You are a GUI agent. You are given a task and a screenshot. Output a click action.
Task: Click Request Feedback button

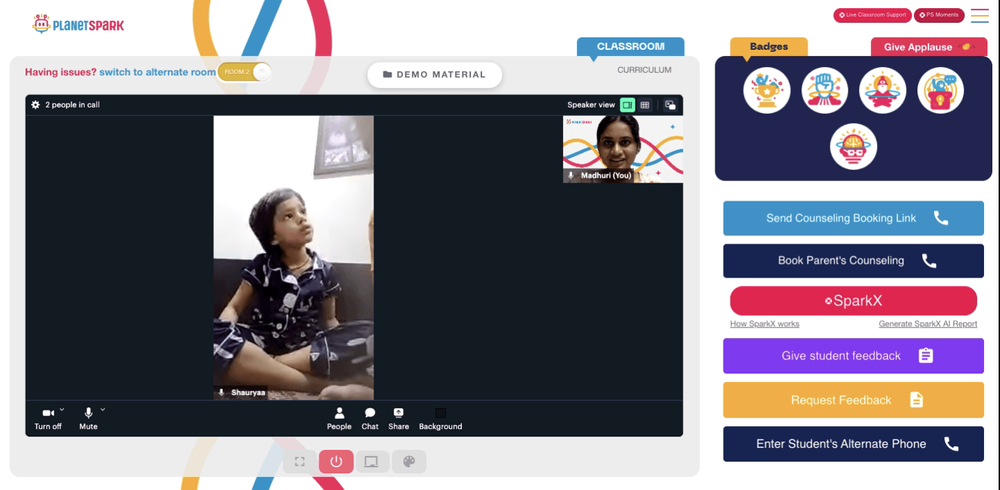853,400
